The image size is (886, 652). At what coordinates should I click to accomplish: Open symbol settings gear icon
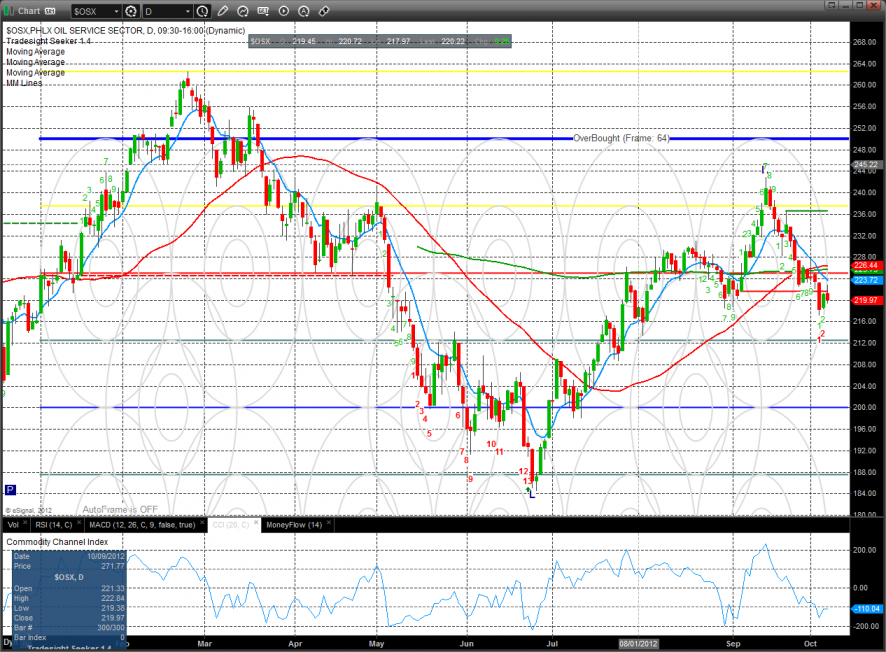131,11
